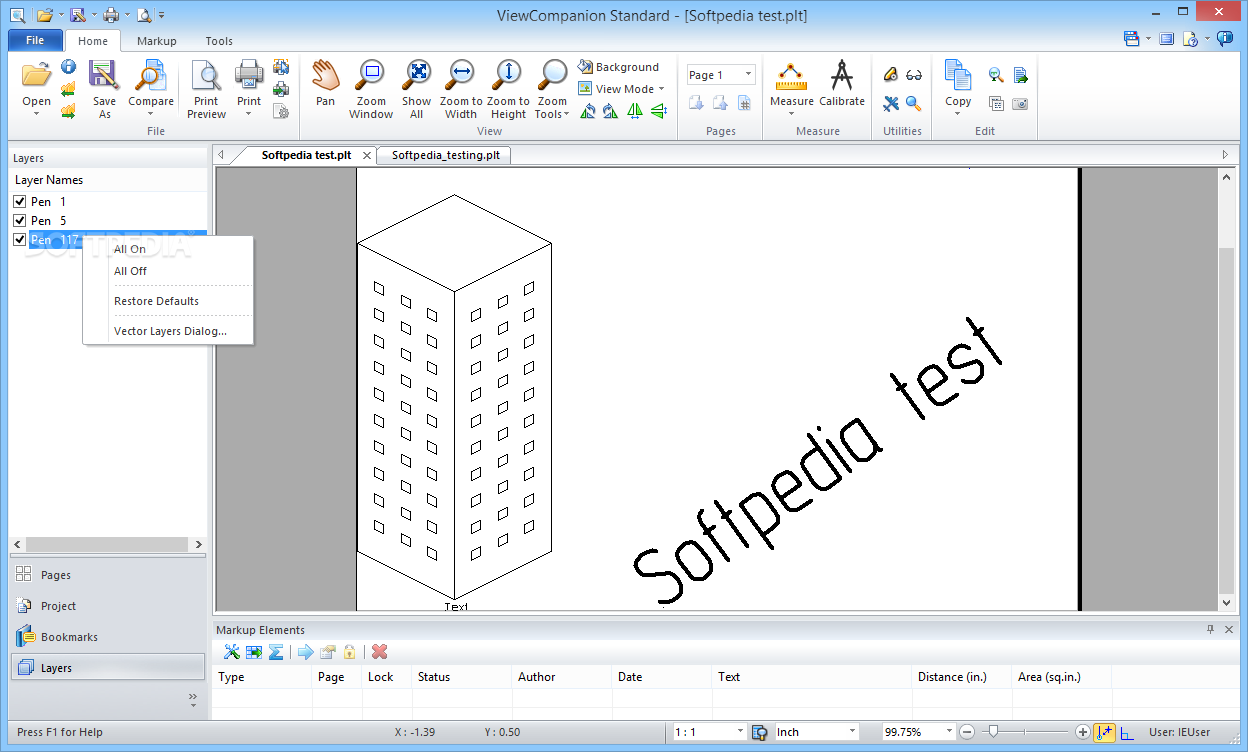
Task: Uncheck the Pen 1 layer checkbox
Action: coord(20,202)
